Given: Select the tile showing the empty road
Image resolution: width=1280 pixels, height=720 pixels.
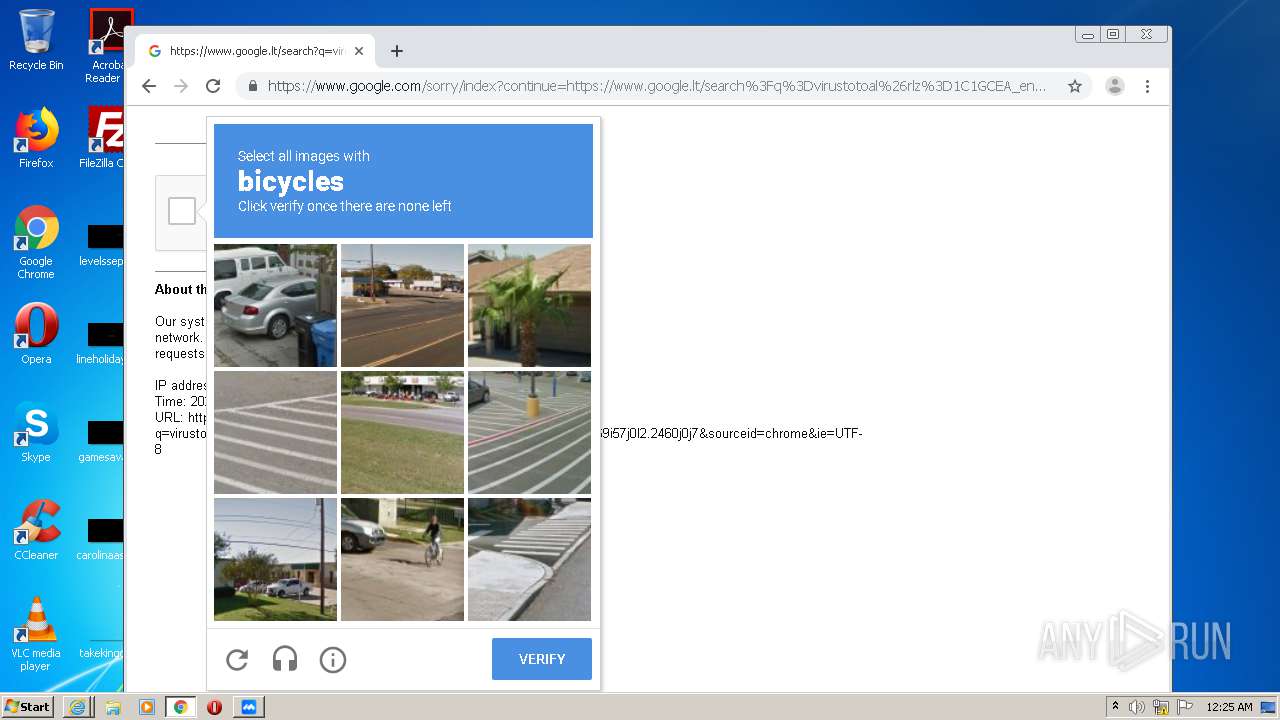Looking at the screenshot, I should pyautogui.click(x=402, y=305).
